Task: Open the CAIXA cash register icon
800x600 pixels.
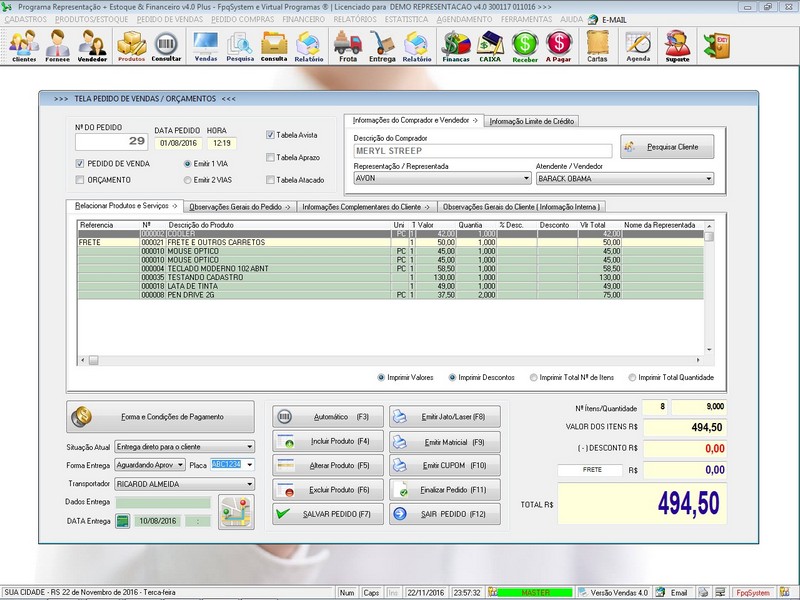Action: 490,45
